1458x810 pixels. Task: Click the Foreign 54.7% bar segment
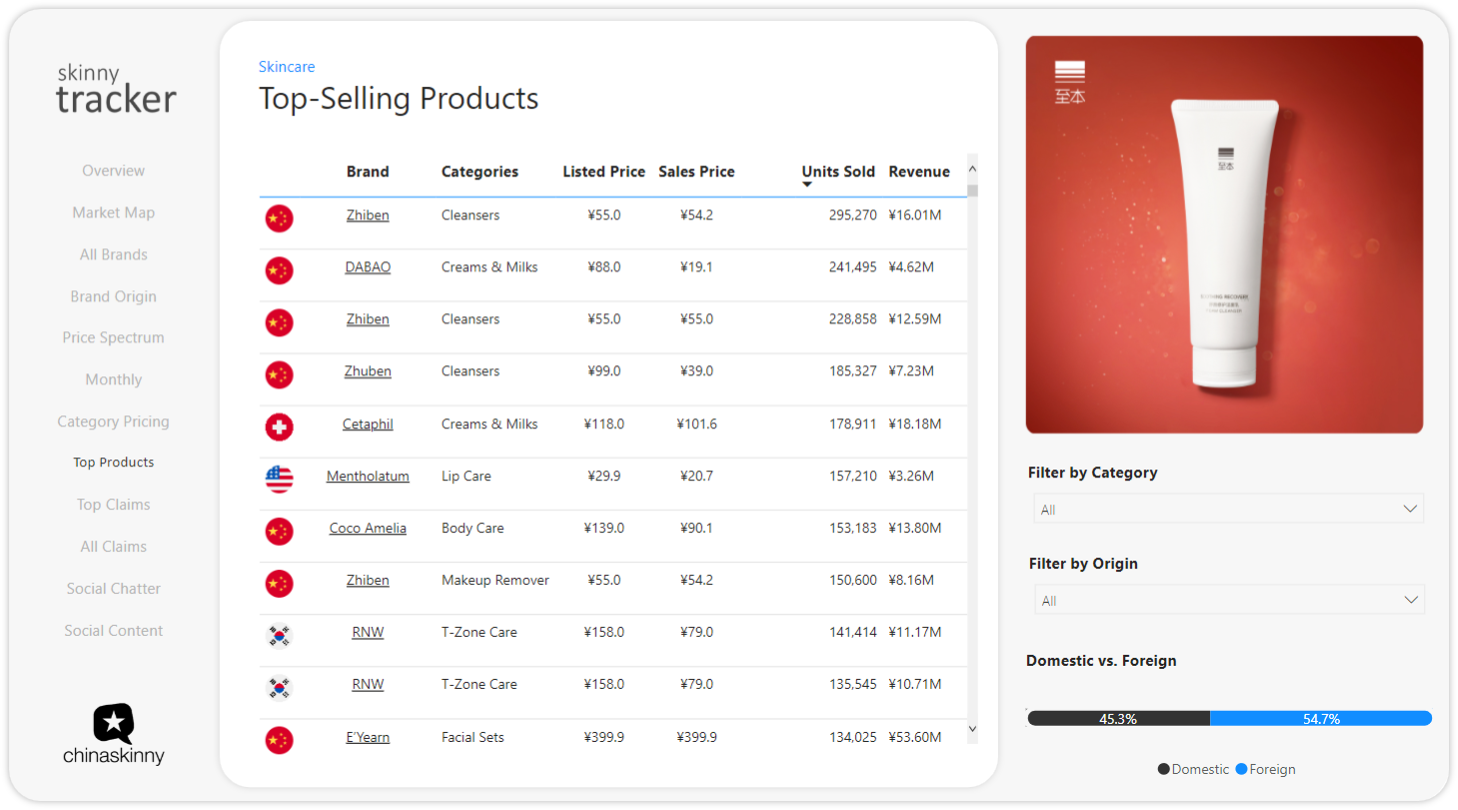tap(1321, 718)
